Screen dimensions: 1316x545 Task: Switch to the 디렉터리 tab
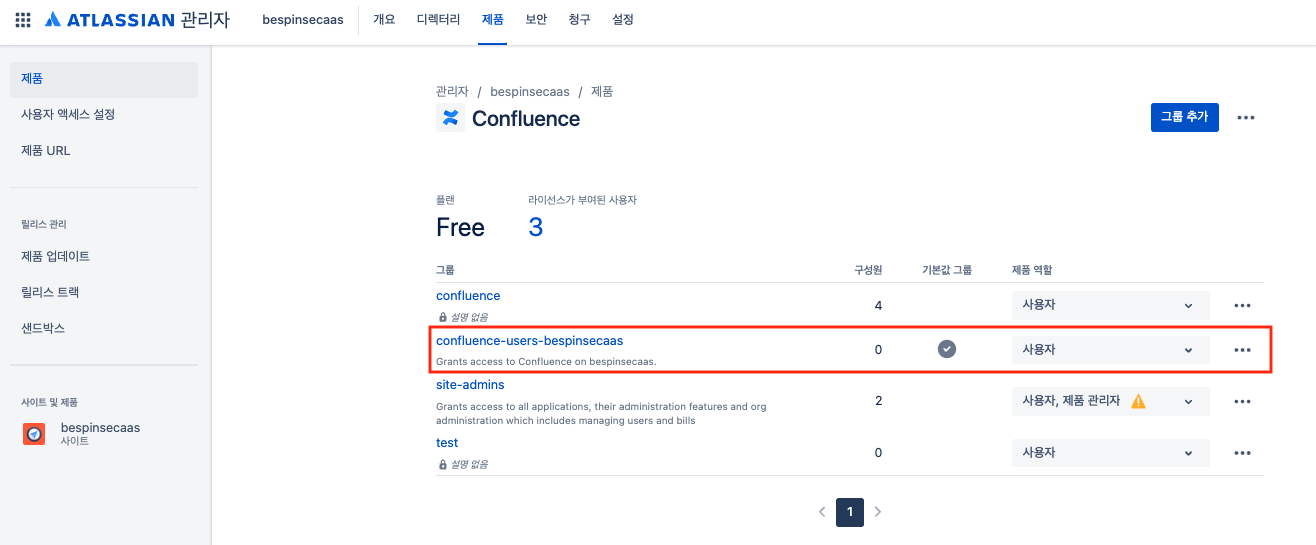pyautogui.click(x=438, y=20)
